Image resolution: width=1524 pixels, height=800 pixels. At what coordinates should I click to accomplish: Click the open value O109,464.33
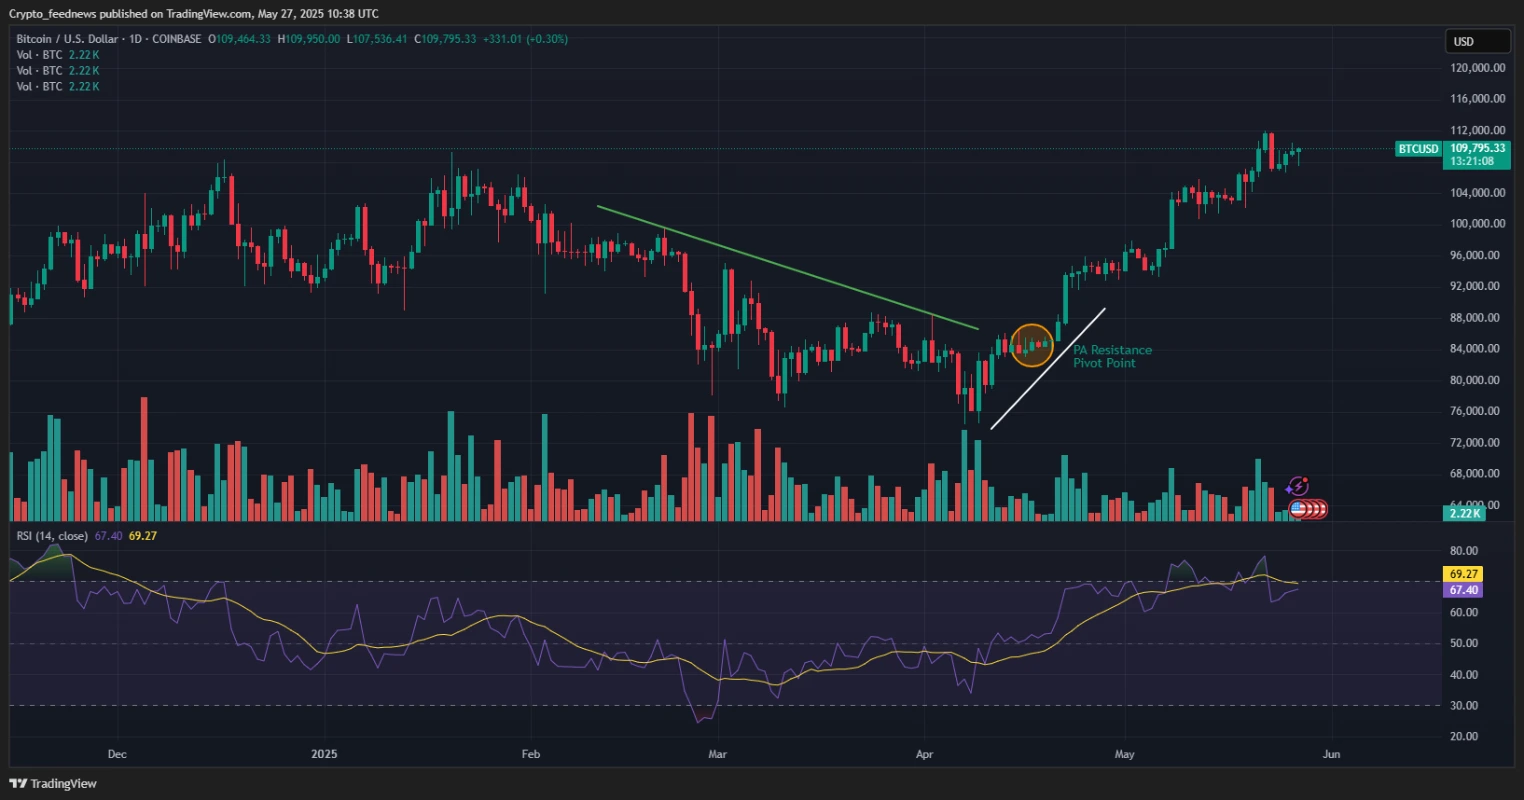click(239, 39)
